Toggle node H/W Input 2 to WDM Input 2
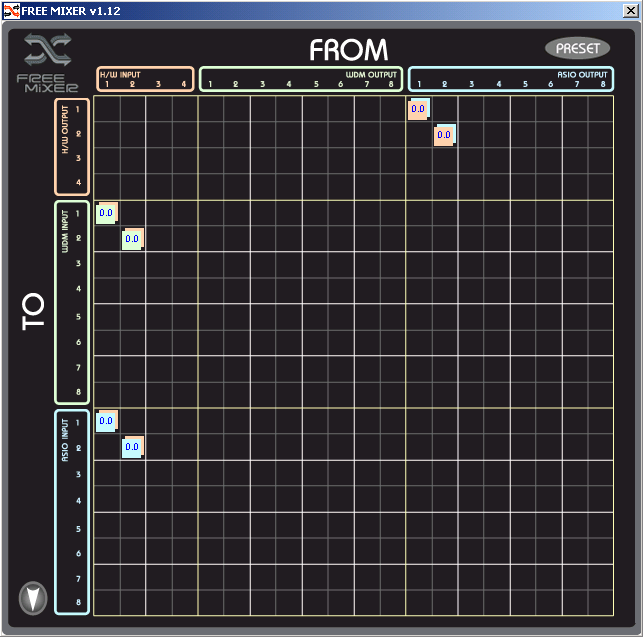643x637 pixels. pyautogui.click(x=132, y=238)
